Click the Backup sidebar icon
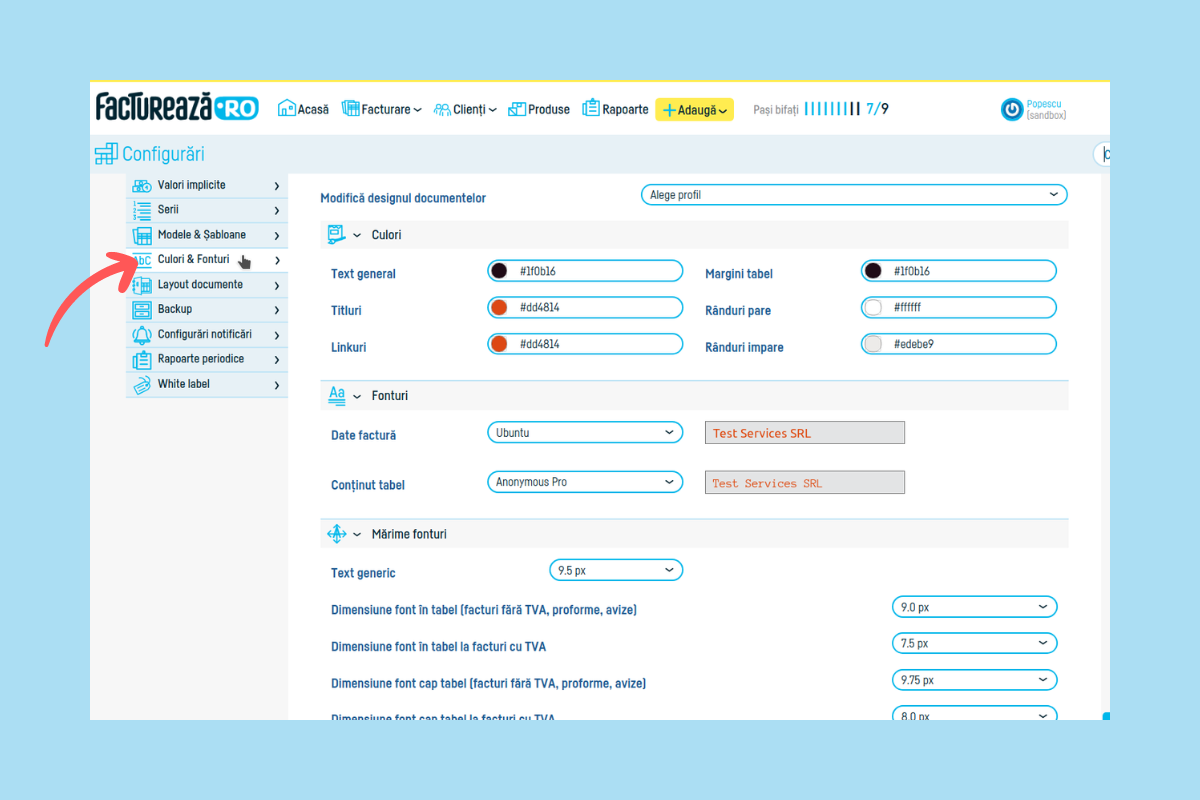 coord(142,310)
